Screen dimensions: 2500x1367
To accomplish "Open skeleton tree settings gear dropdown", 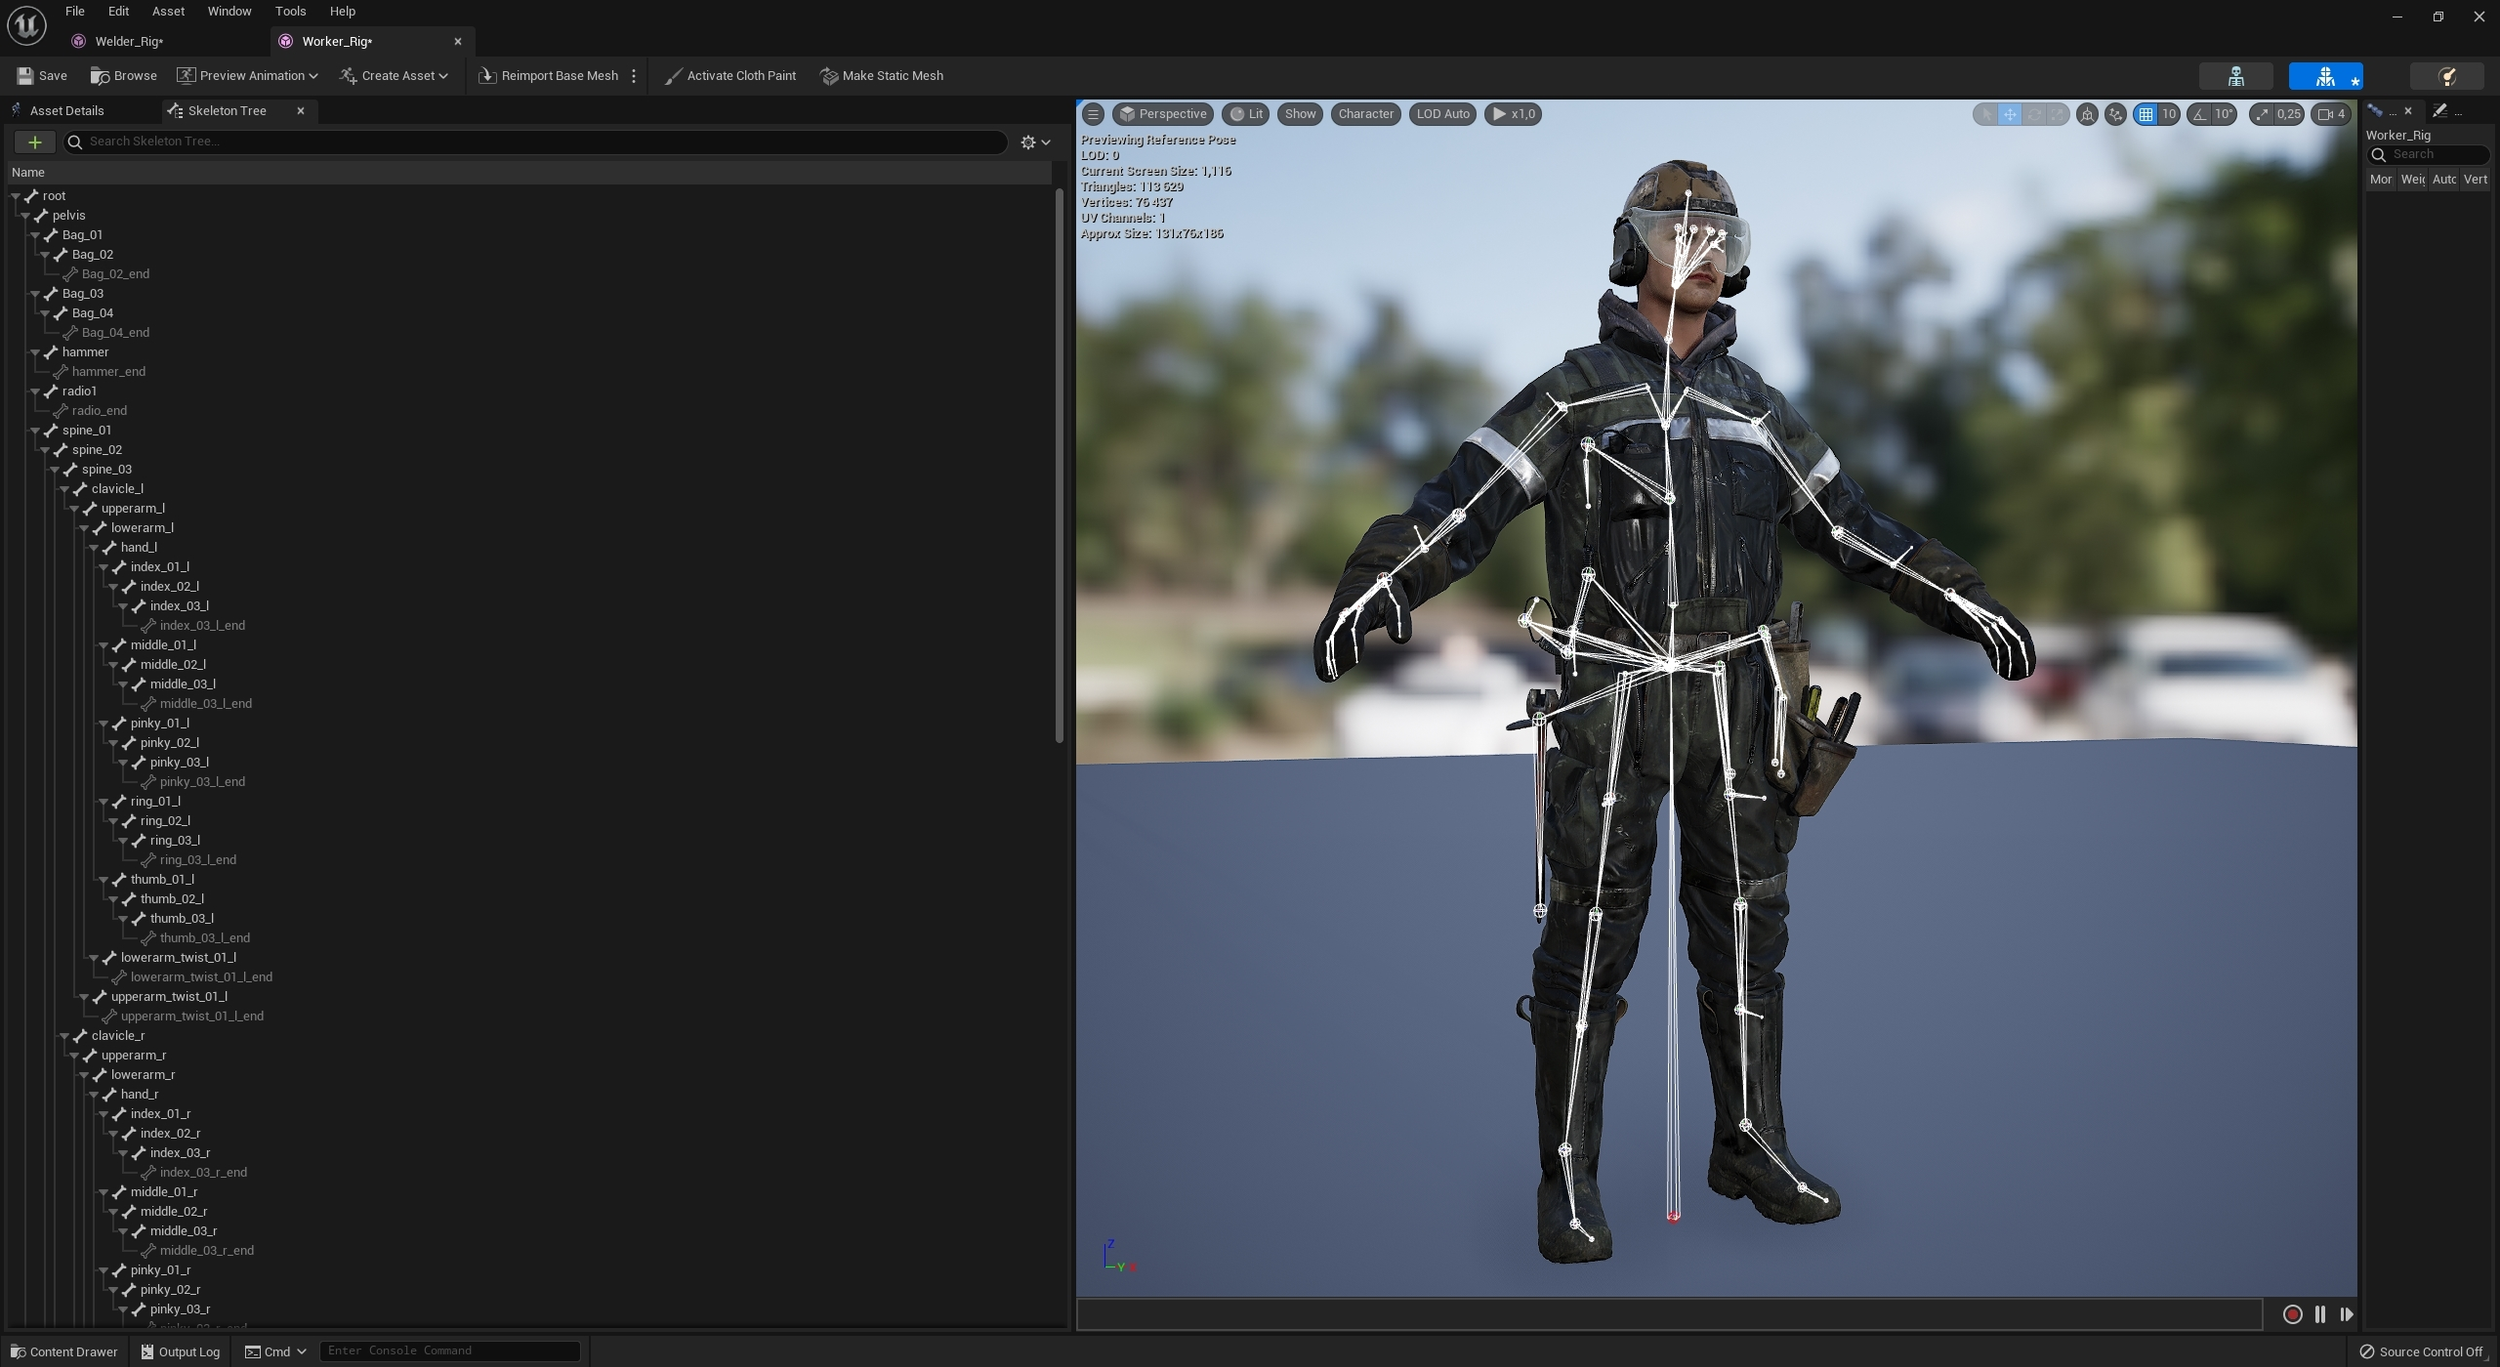I will 1034,142.
